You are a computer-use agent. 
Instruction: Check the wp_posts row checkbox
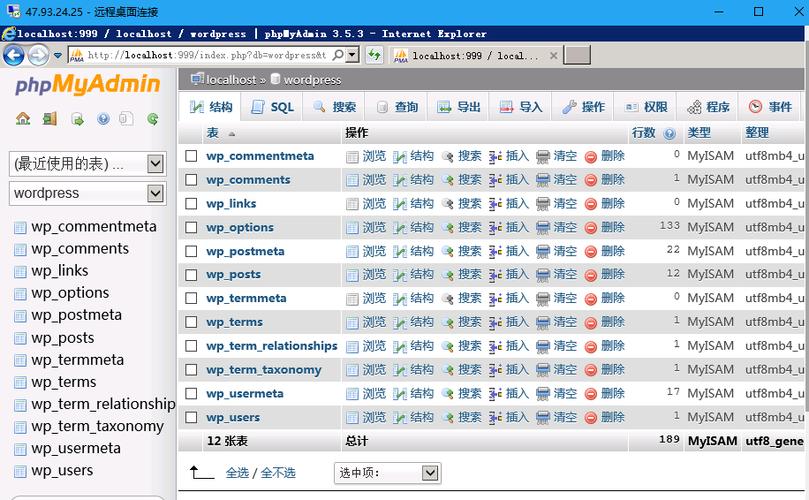click(x=191, y=275)
